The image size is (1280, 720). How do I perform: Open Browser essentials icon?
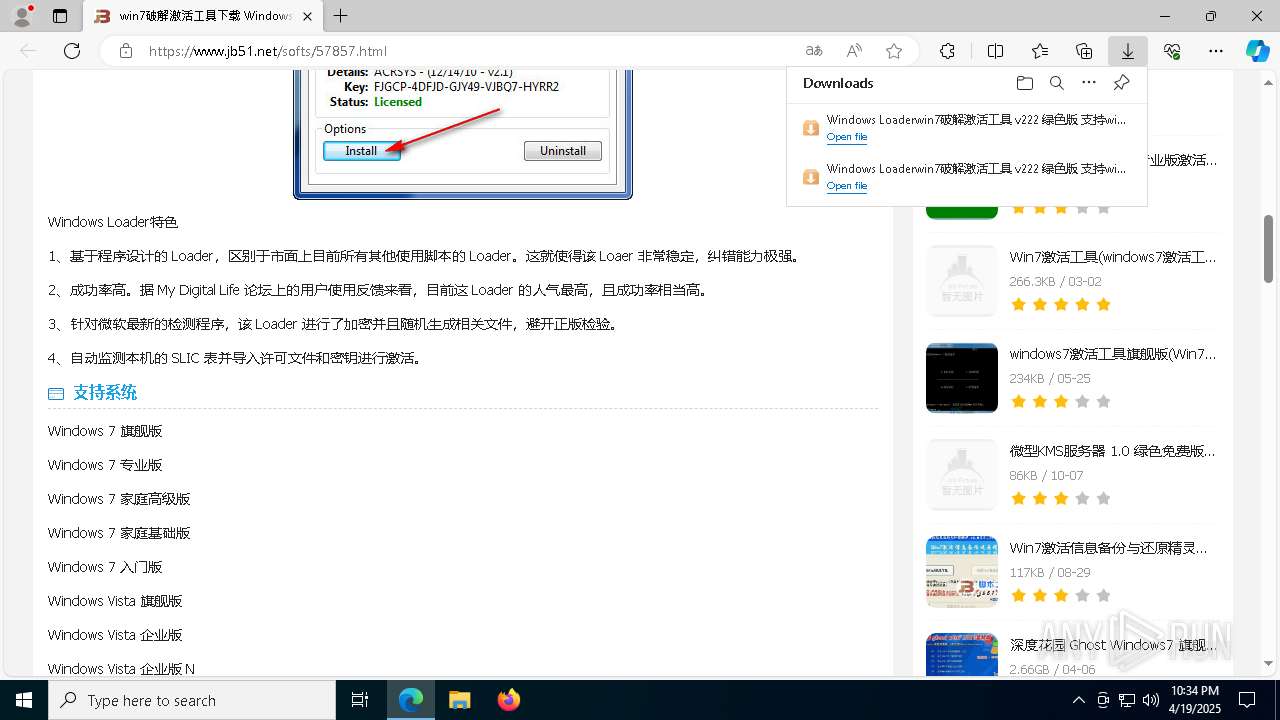1172,51
